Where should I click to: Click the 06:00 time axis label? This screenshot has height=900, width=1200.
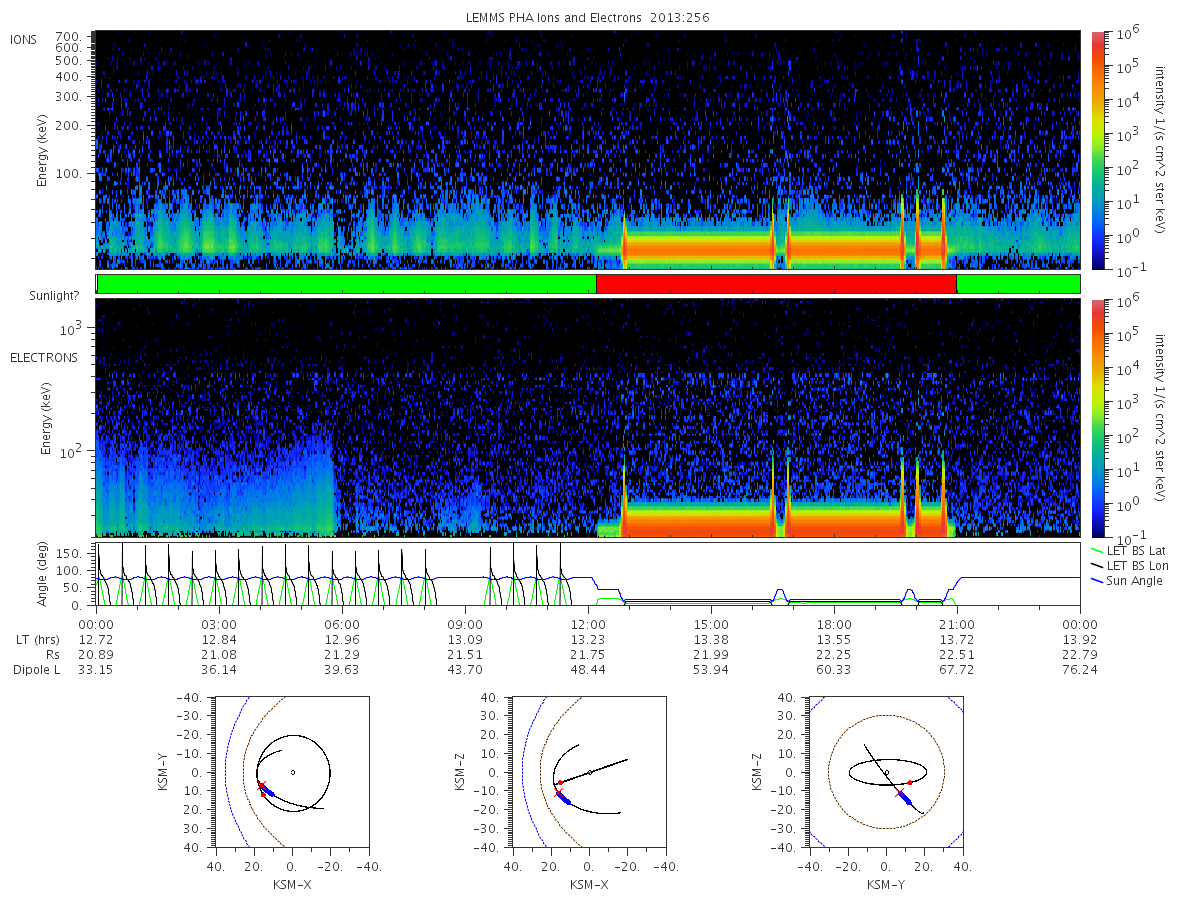(342, 622)
